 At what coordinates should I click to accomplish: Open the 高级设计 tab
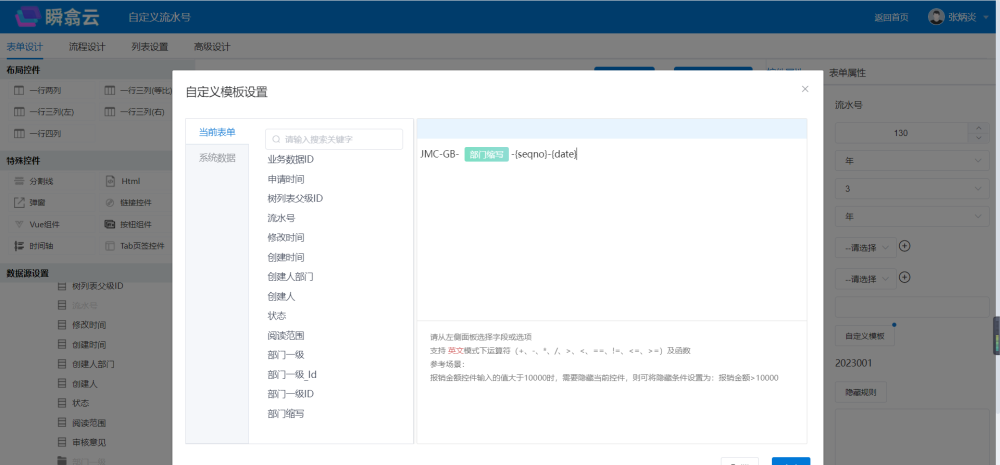coord(212,47)
